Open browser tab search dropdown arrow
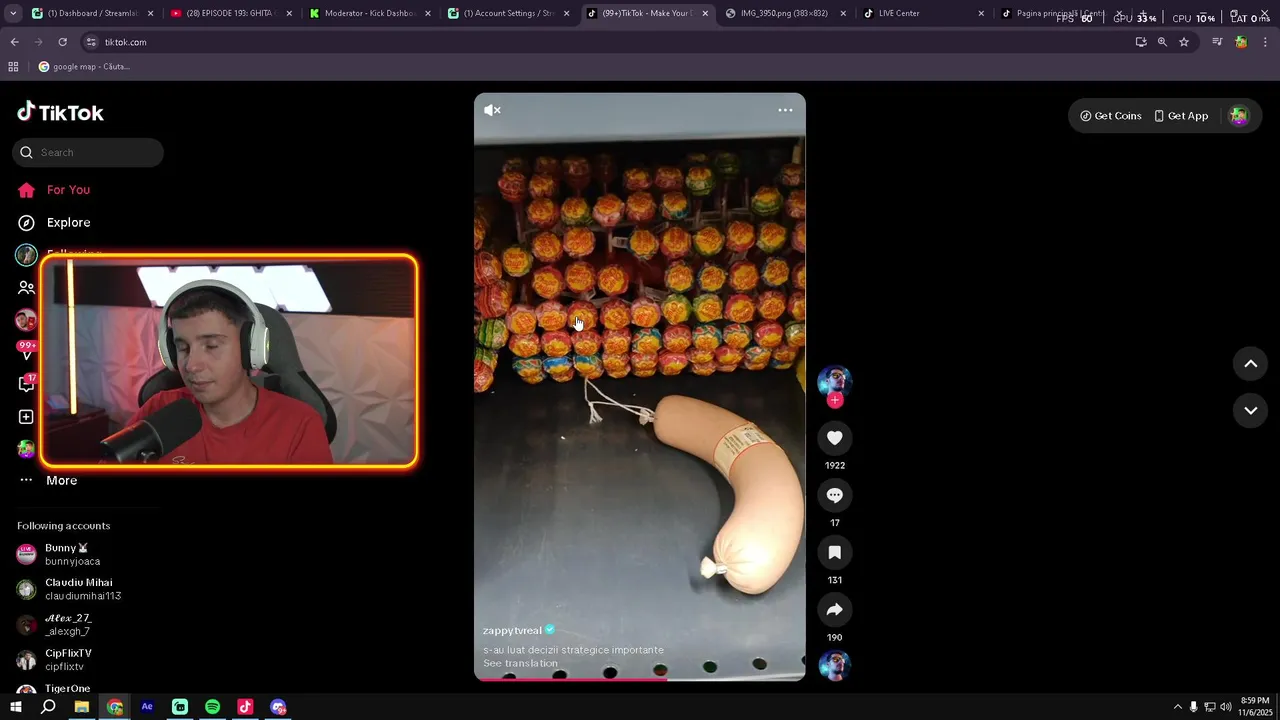 pos(13,13)
